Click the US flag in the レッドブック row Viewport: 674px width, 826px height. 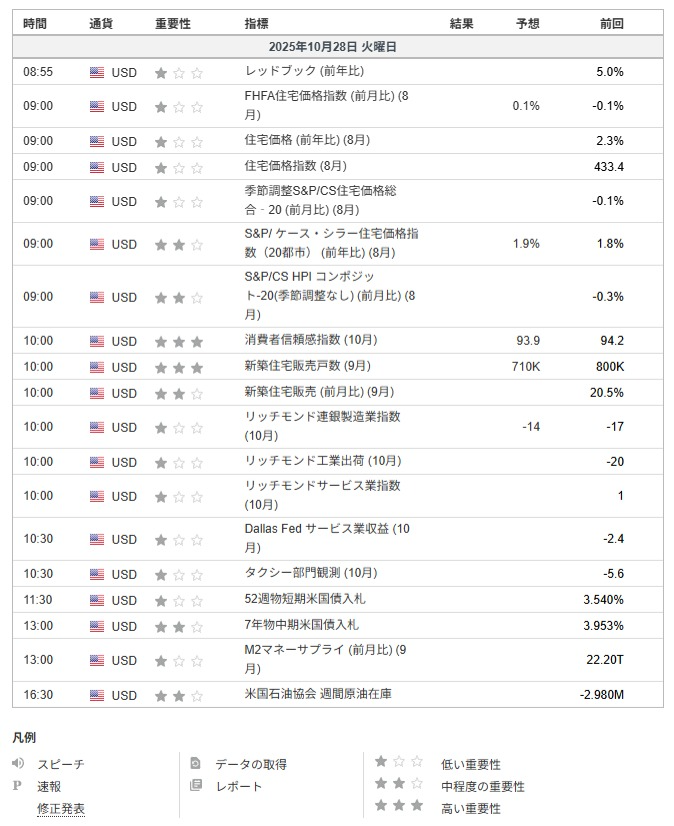(x=96, y=72)
